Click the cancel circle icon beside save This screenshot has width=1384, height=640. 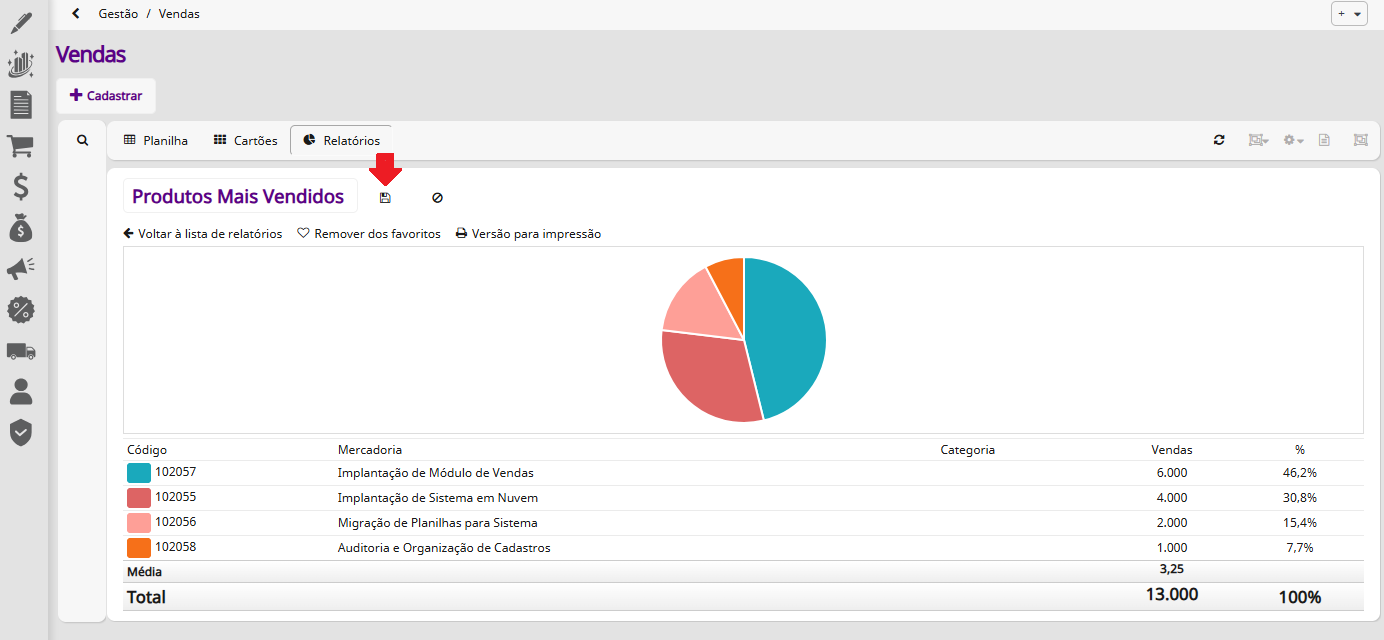(x=437, y=198)
